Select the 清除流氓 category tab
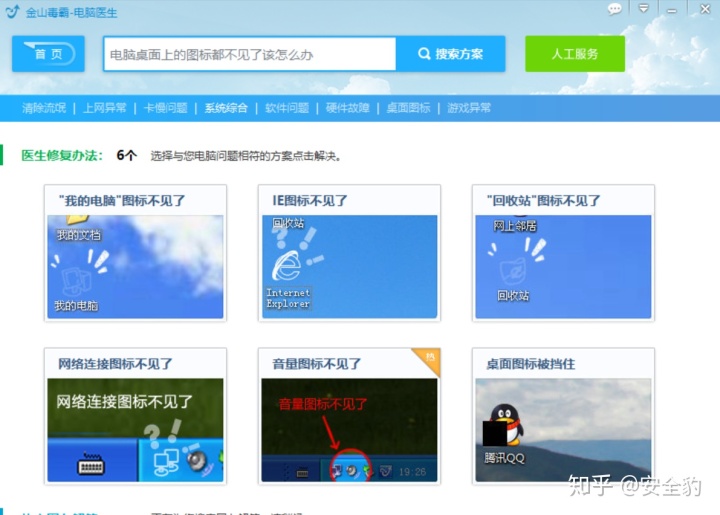The image size is (720, 515). tap(44, 108)
